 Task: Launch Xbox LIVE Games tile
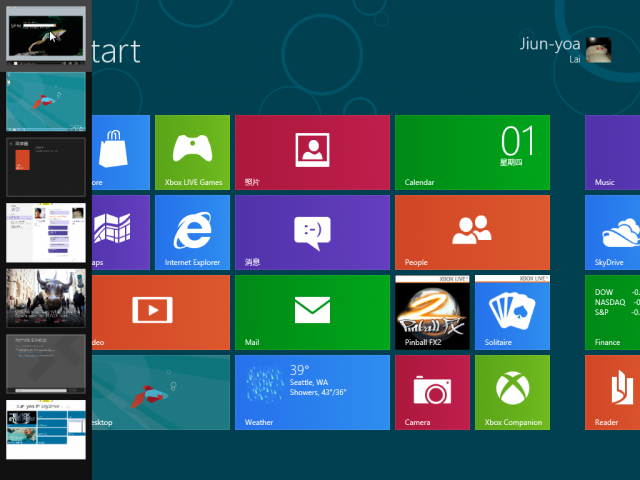[x=192, y=152]
